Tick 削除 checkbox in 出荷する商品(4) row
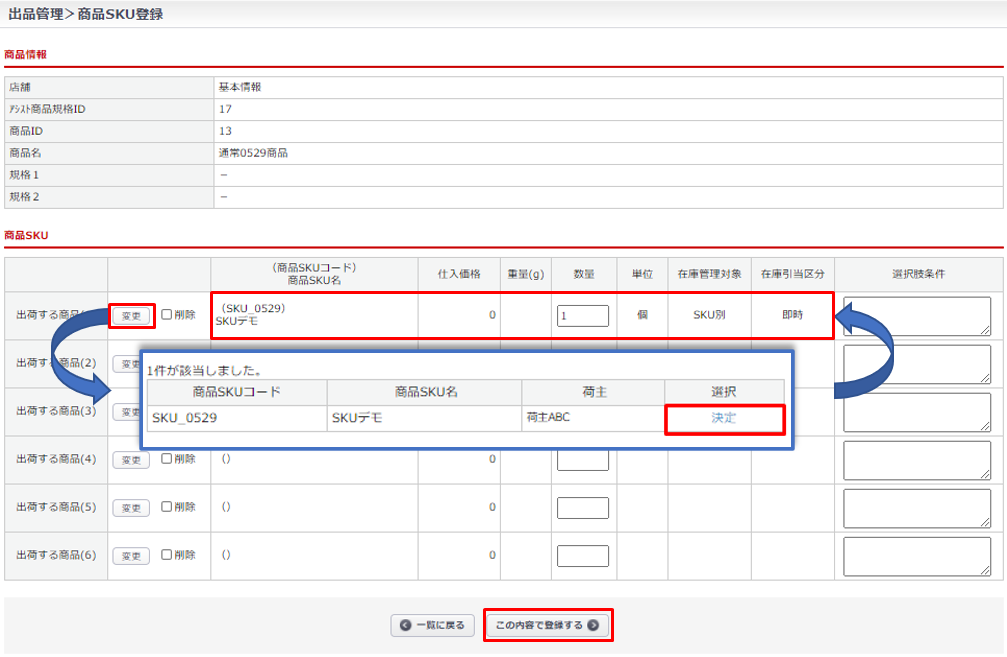The width and height of the screenshot is (1007, 657). pyautogui.click(x=166, y=459)
